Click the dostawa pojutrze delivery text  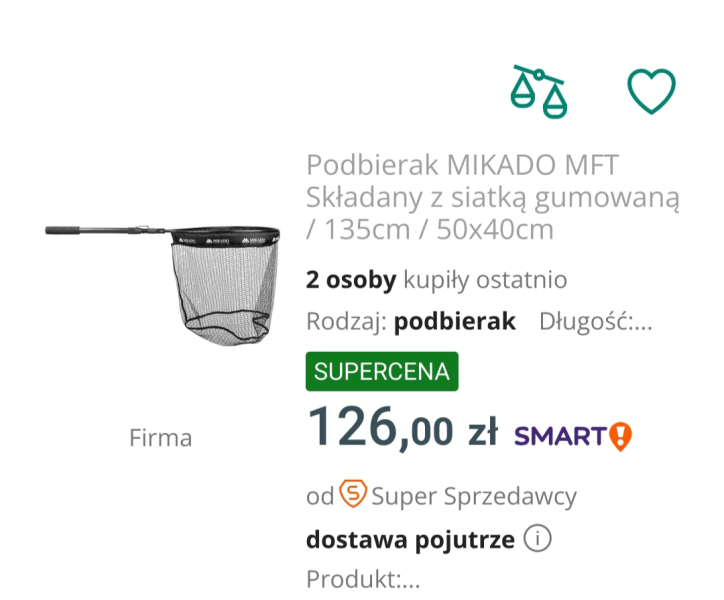tap(410, 540)
